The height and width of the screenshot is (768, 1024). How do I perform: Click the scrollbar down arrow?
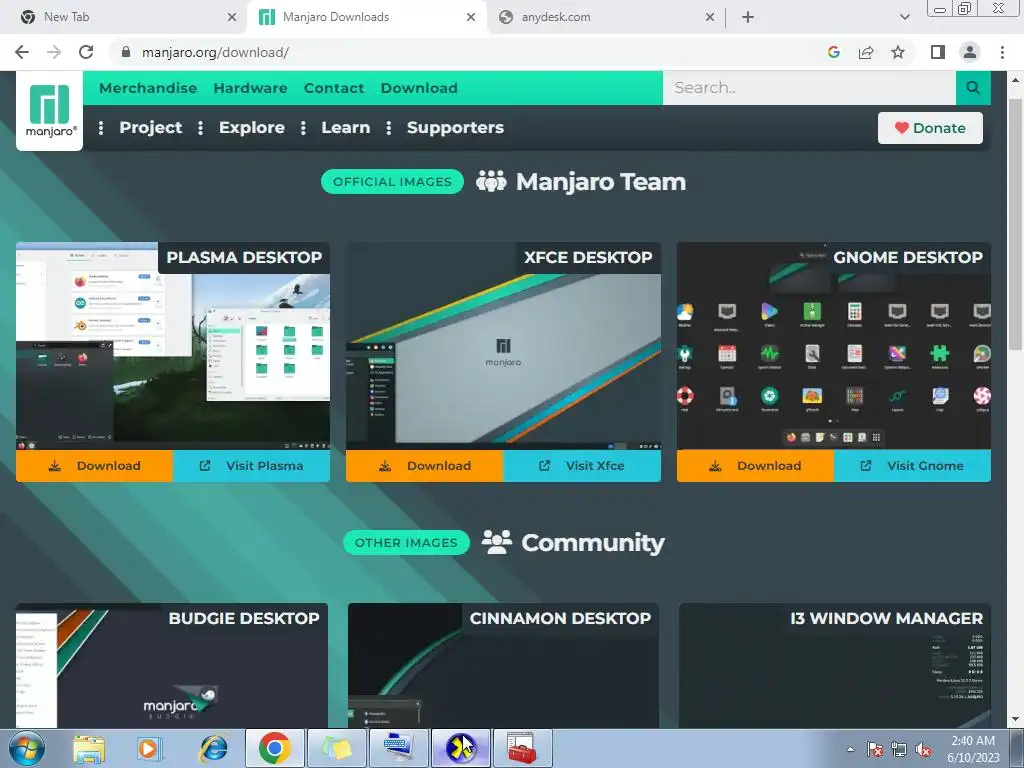1015,719
